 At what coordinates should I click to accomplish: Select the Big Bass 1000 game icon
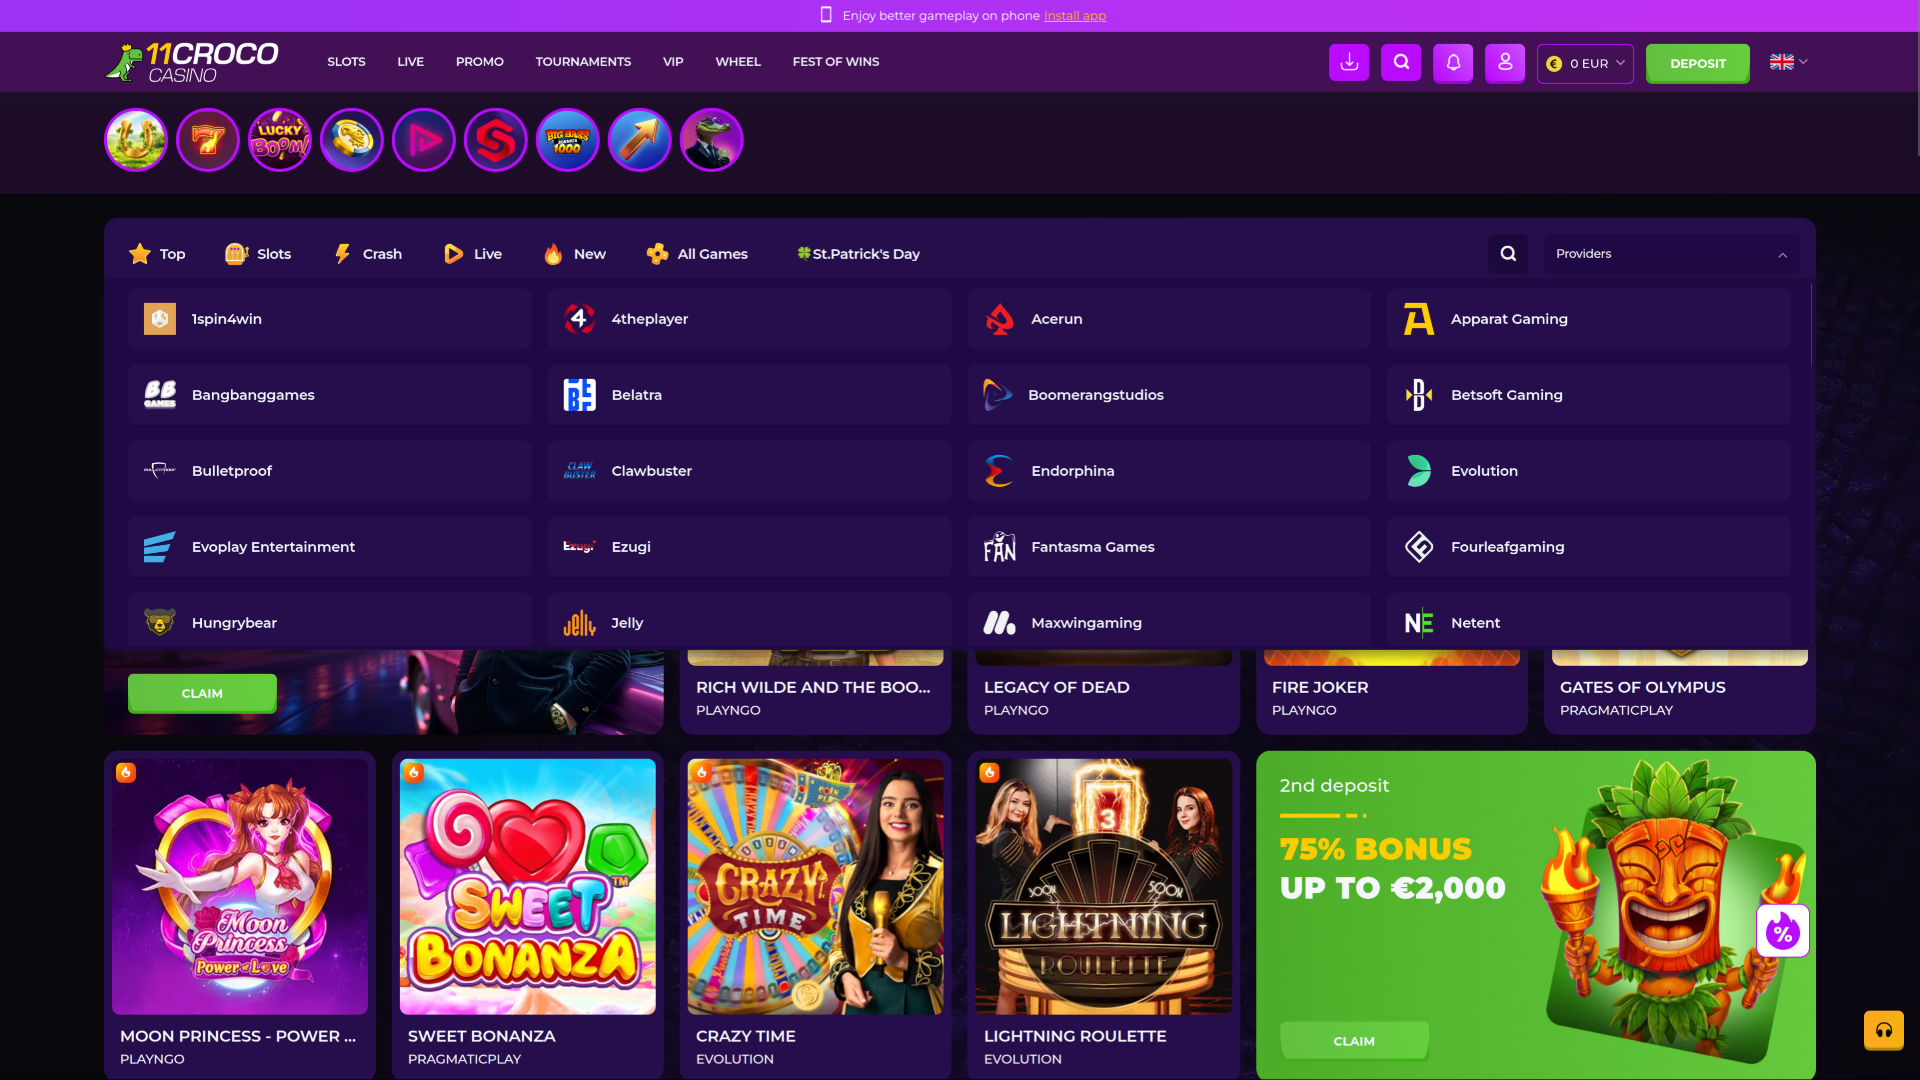point(568,140)
